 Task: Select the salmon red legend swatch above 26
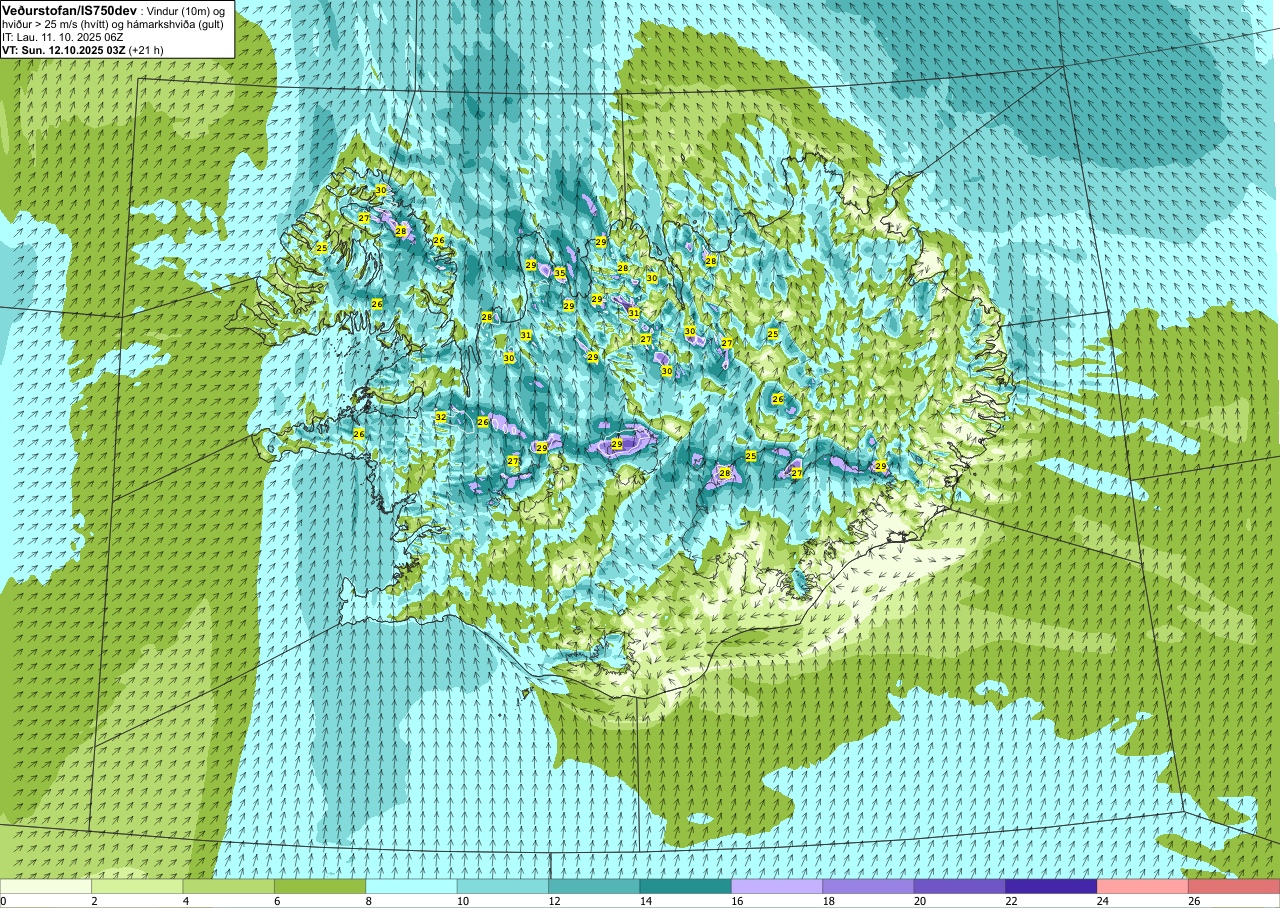pyautogui.click(x=1234, y=886)
